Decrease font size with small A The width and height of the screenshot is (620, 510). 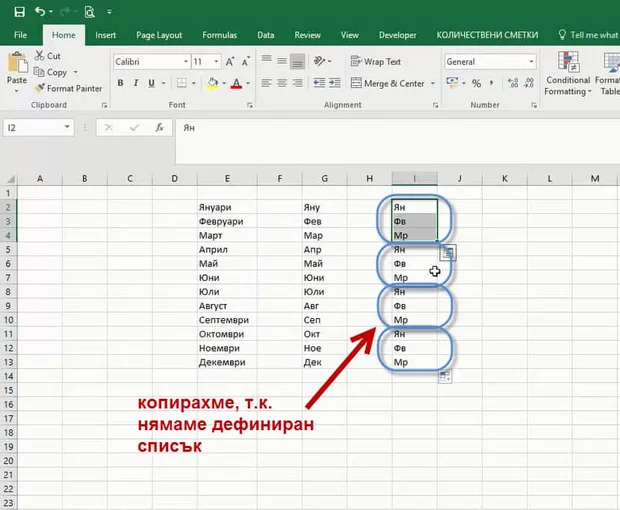click(x=246, y=62)
